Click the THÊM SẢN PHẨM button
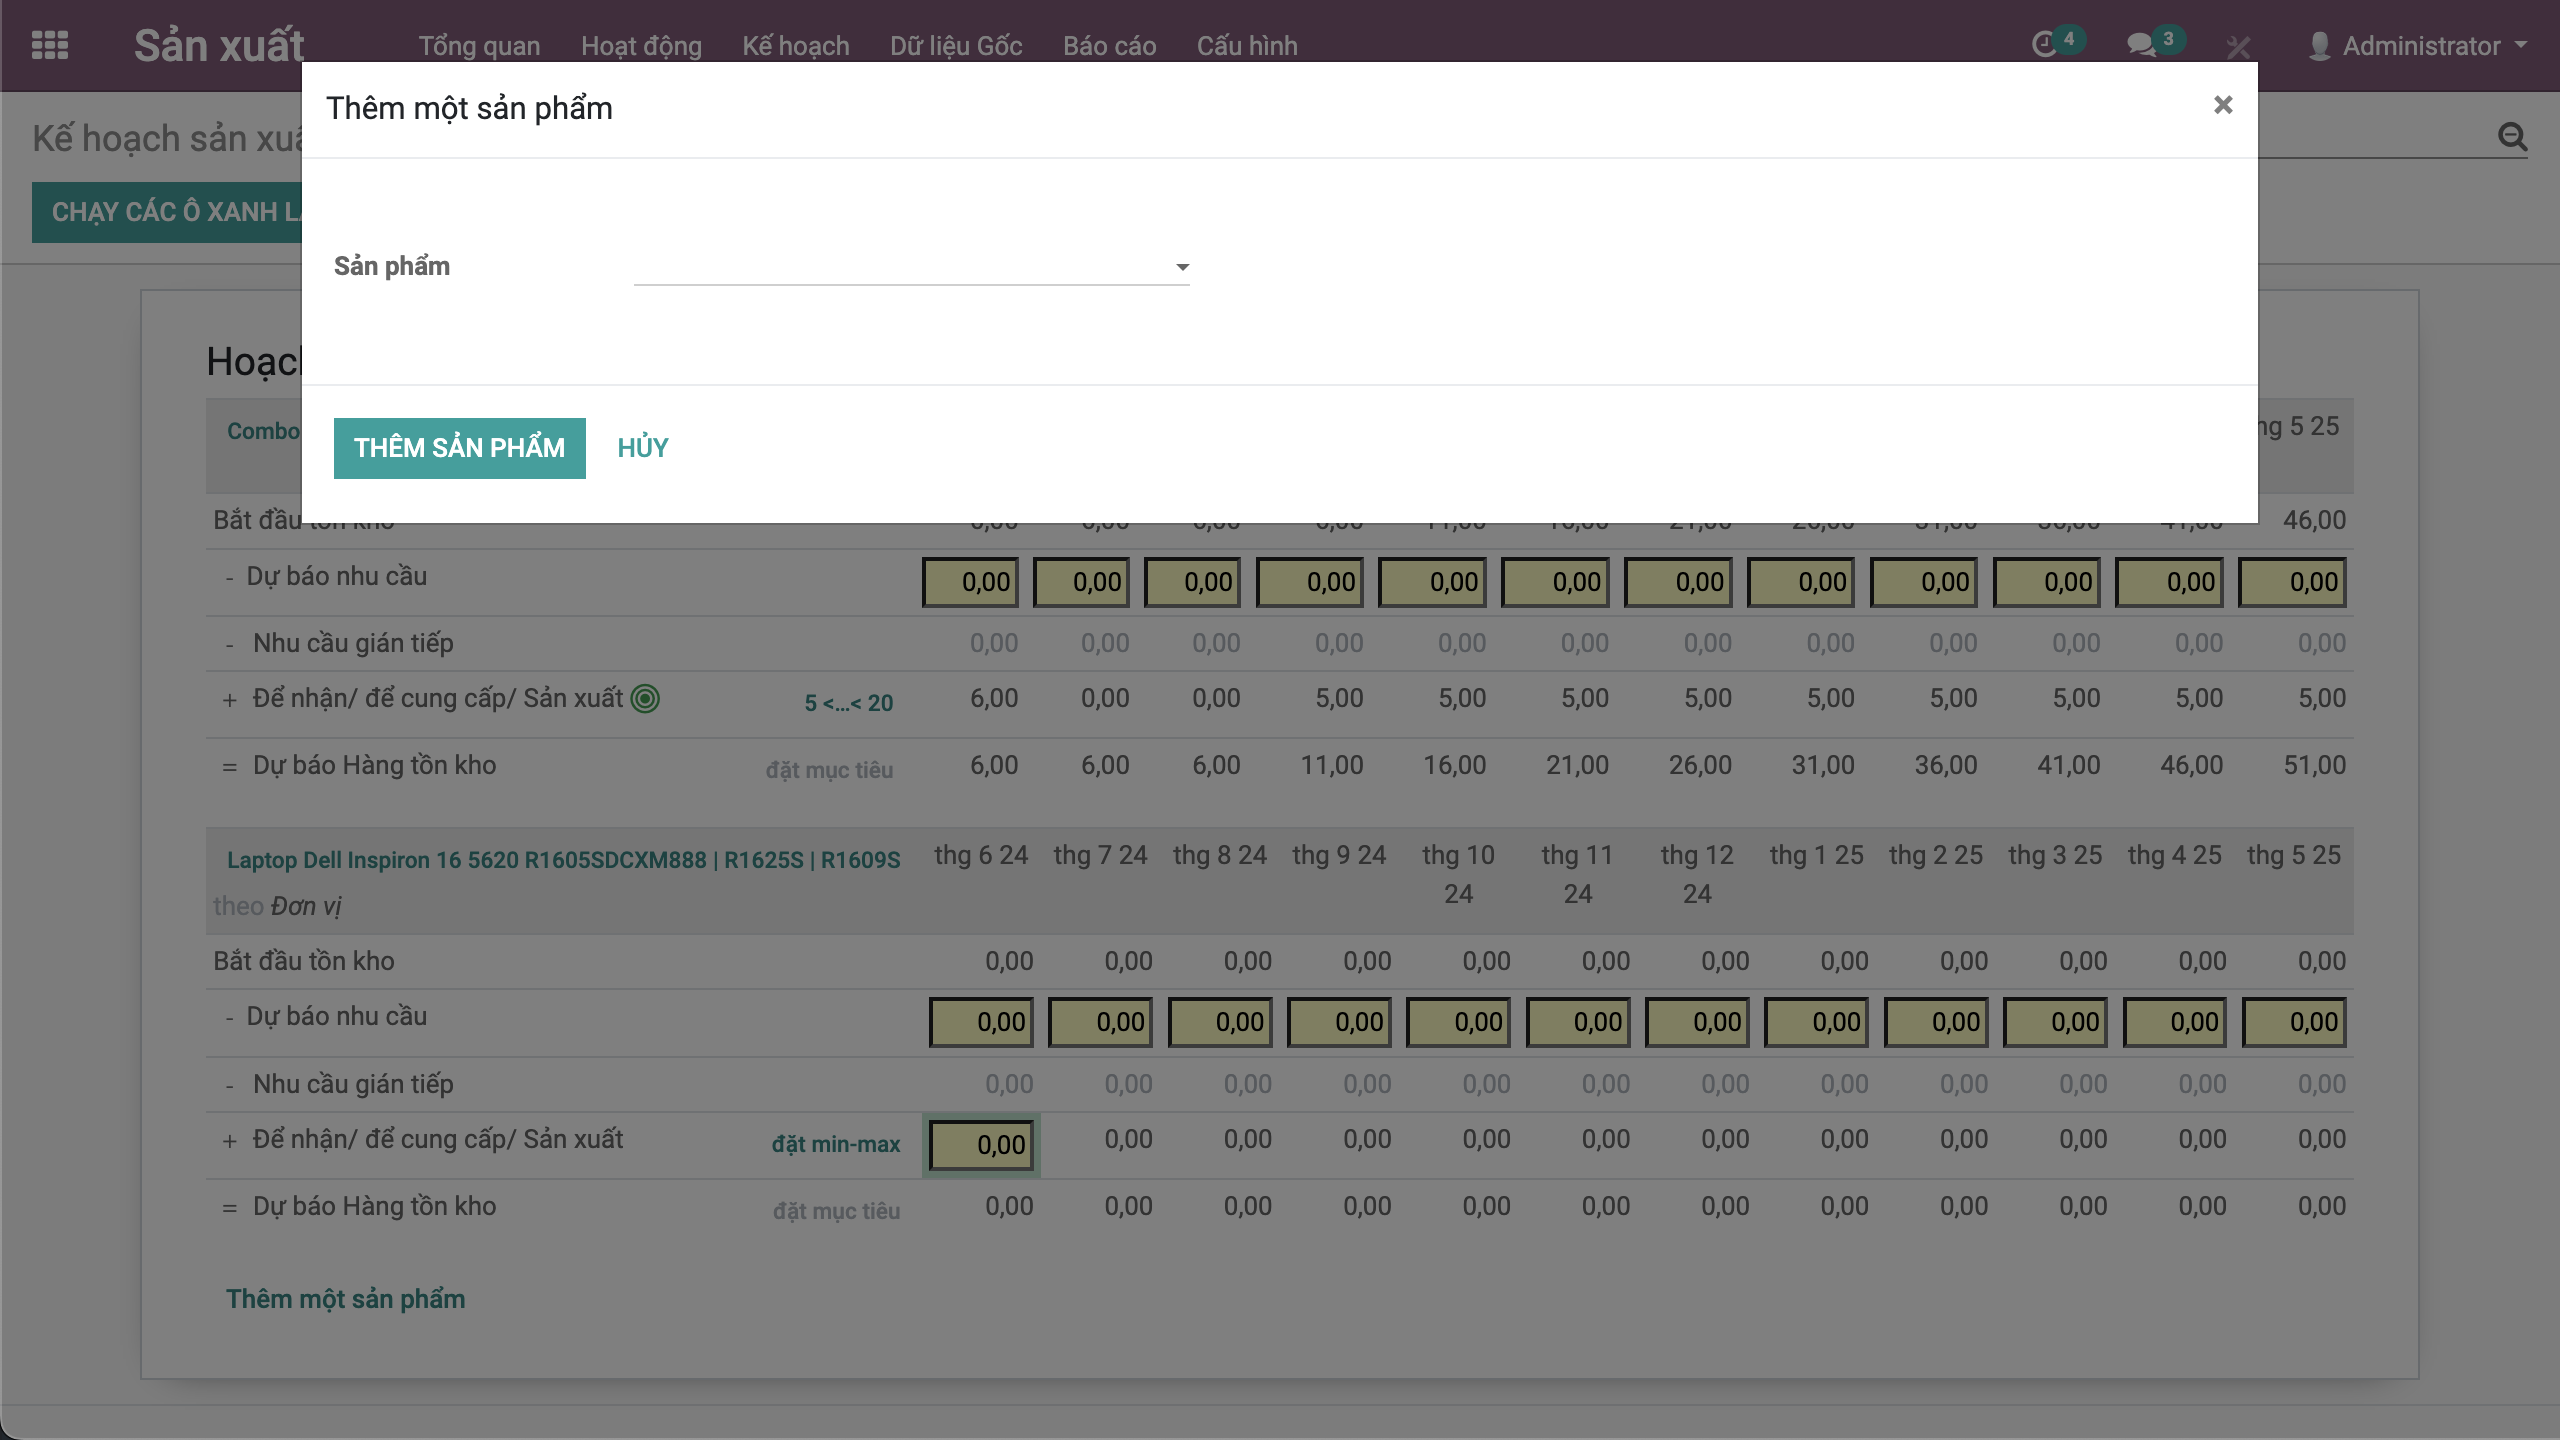2560x1440 pixels. [x=459, y=448]
